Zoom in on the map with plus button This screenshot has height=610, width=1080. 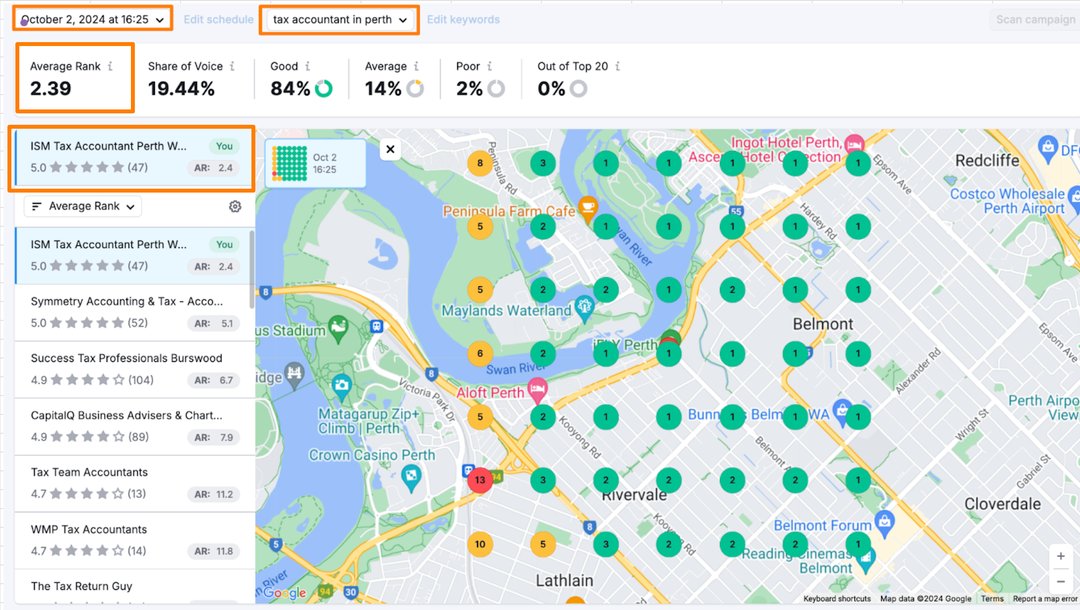1061,556
